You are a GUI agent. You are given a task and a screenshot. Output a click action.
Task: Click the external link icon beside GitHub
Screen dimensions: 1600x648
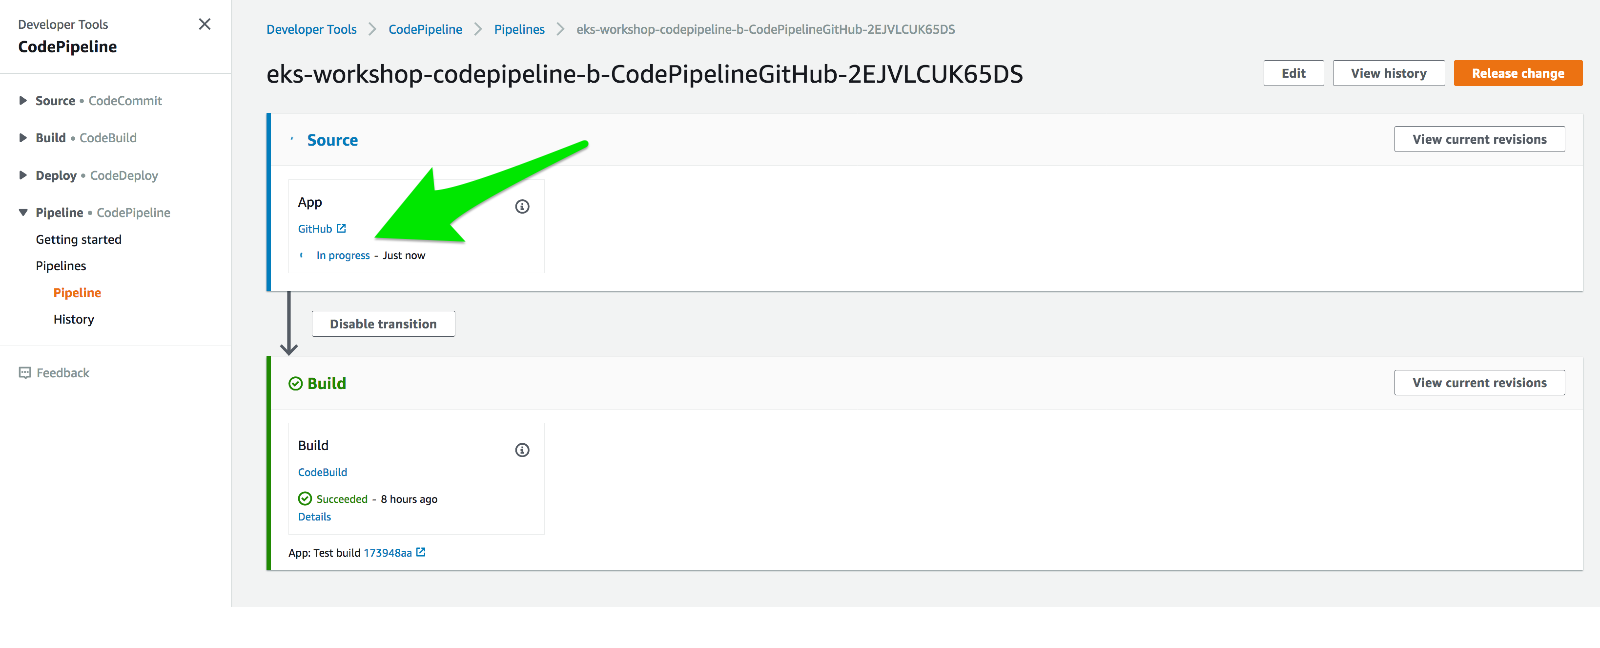[x=342, y=228]
